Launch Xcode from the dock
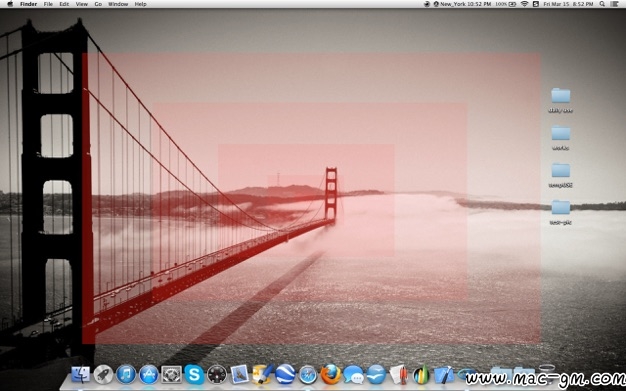Screen dimensions: 626x391 (444, 375)
